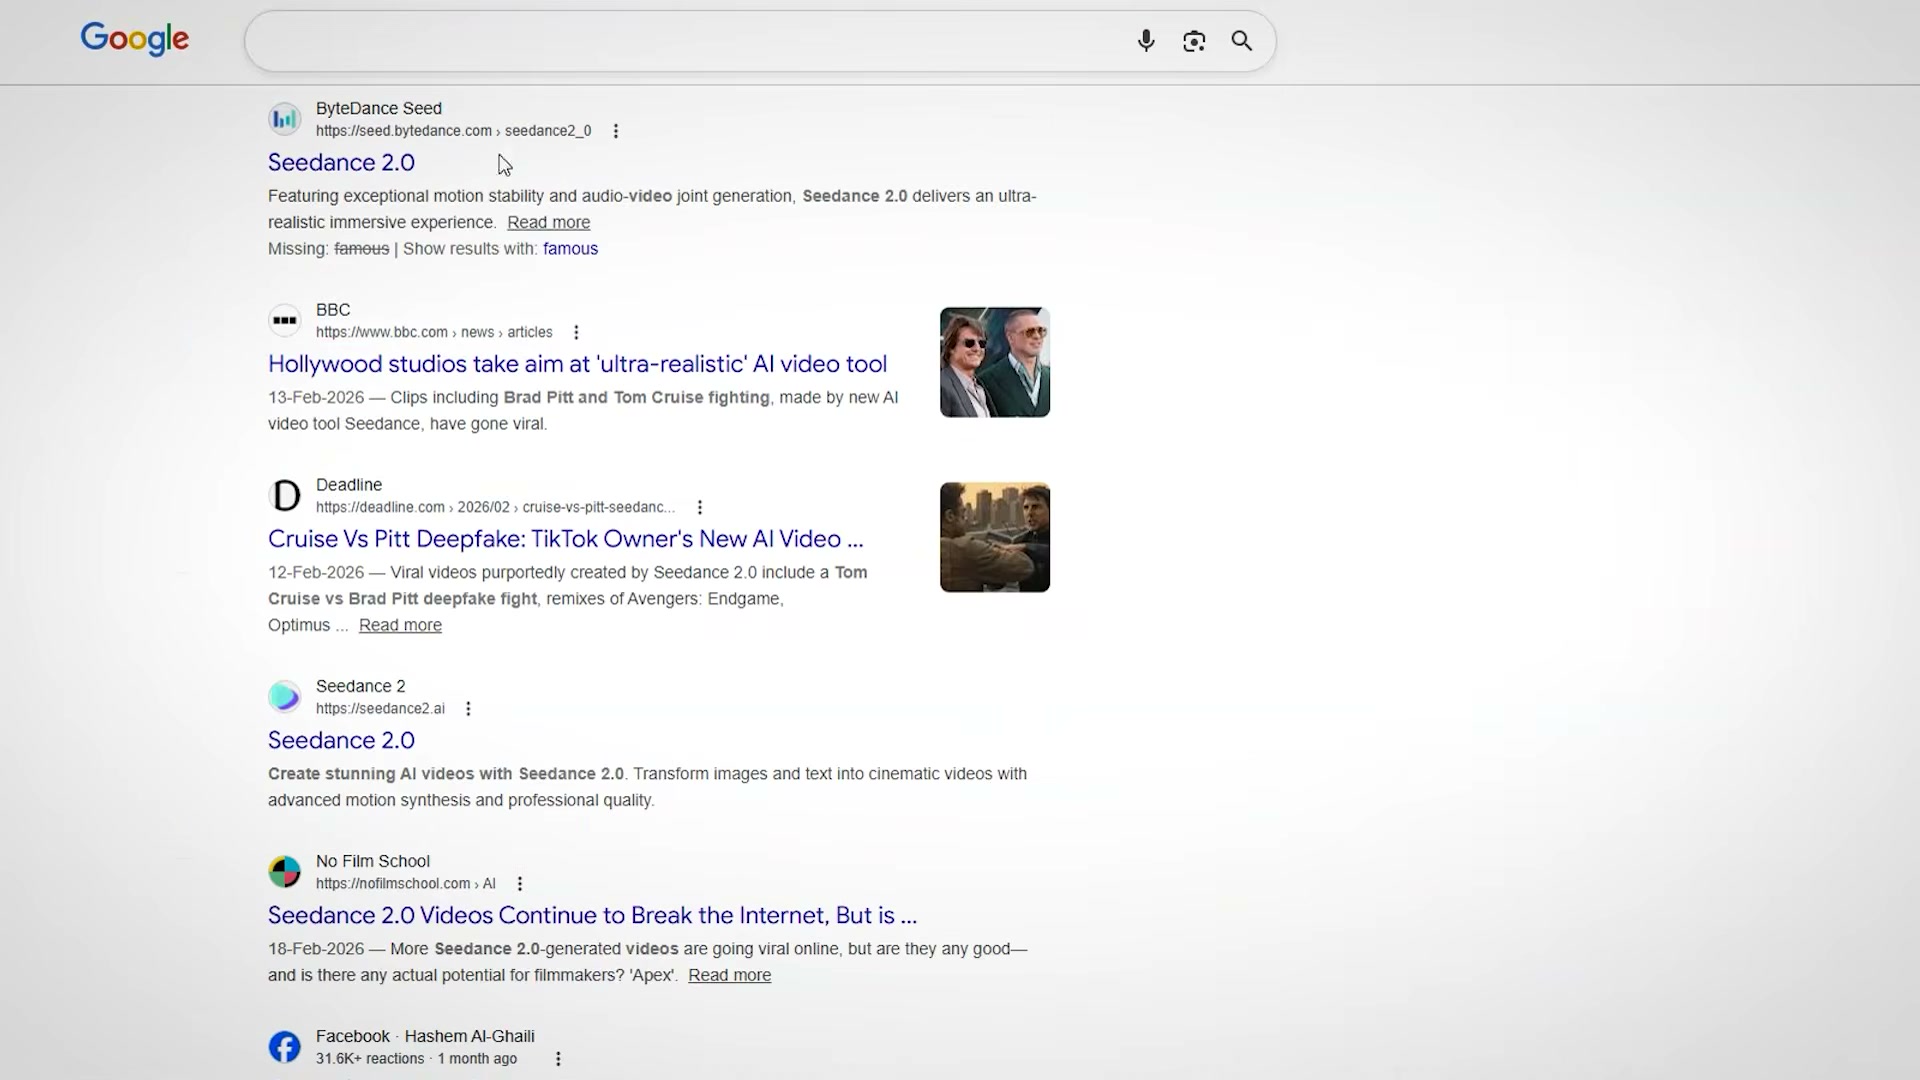Click the 'No Film School' site name
1920x1080 pixels.
(x=373, y=861)
